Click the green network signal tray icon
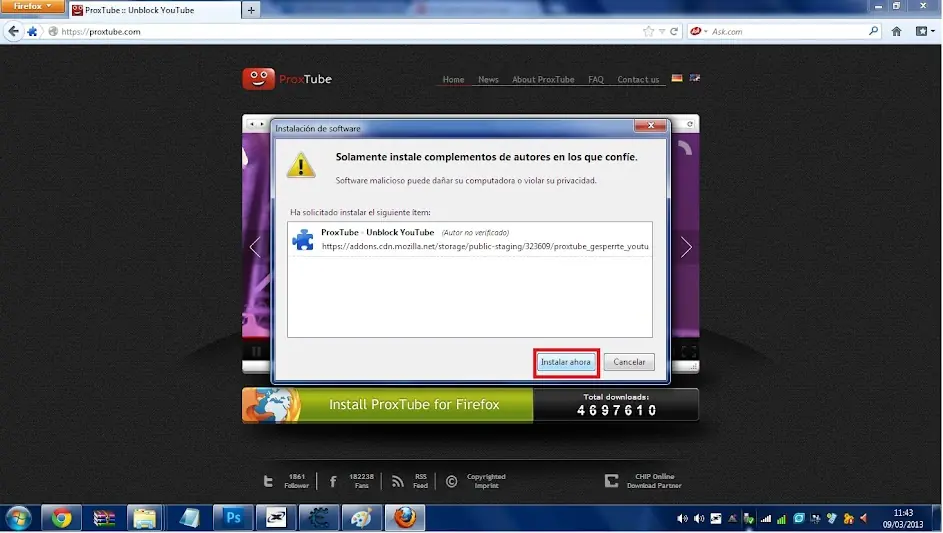 click(x=781, y=519)
